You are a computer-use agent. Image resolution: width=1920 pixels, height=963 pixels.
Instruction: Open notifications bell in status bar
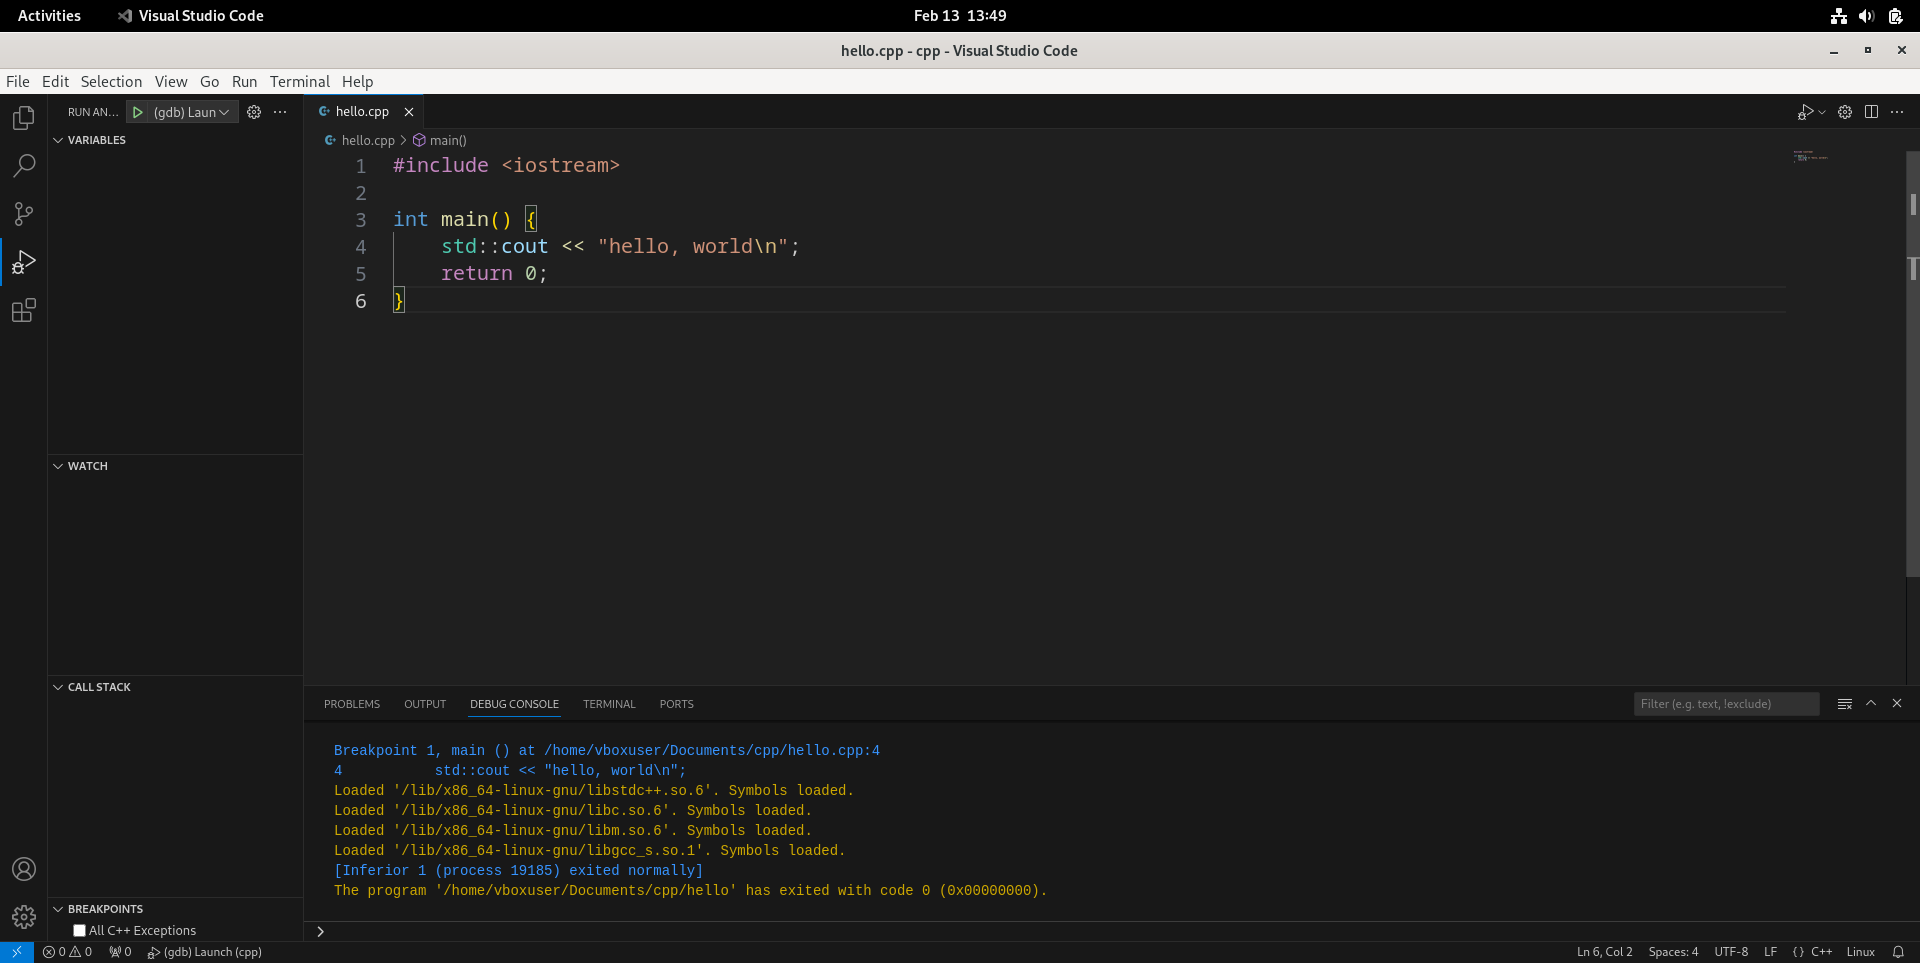click(x=1898, y=952)
